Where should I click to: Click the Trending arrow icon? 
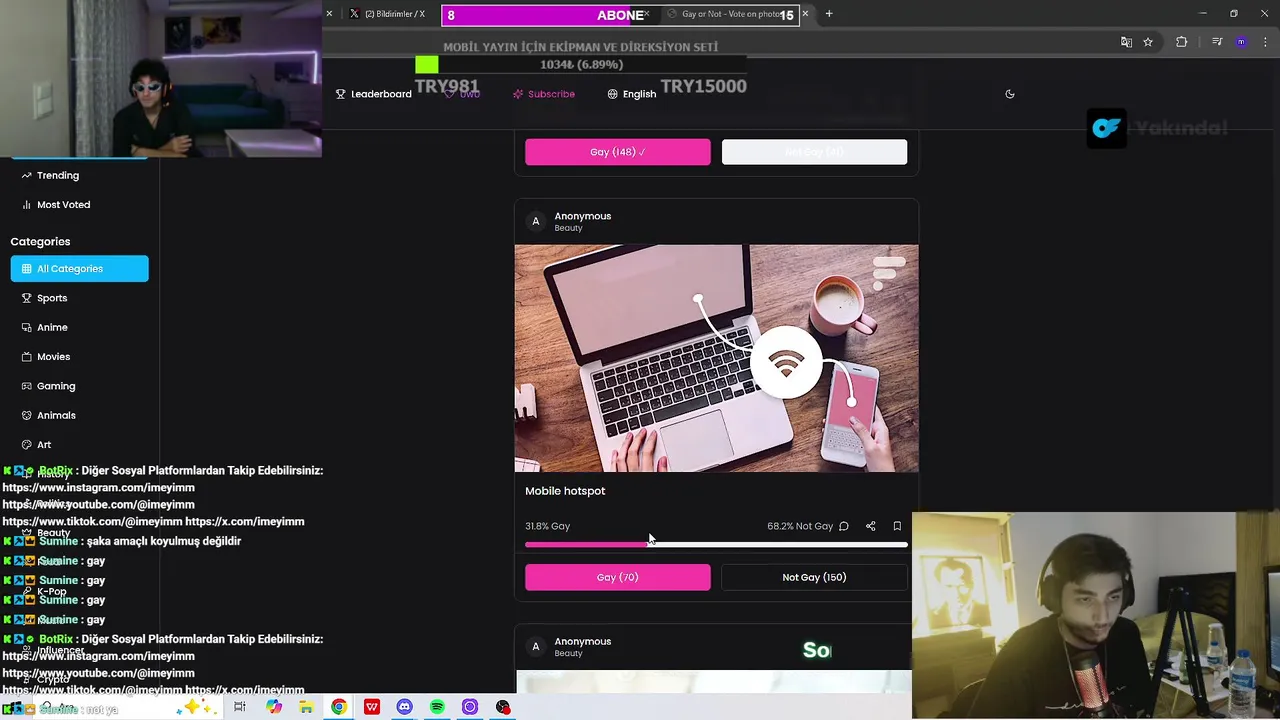27,175
